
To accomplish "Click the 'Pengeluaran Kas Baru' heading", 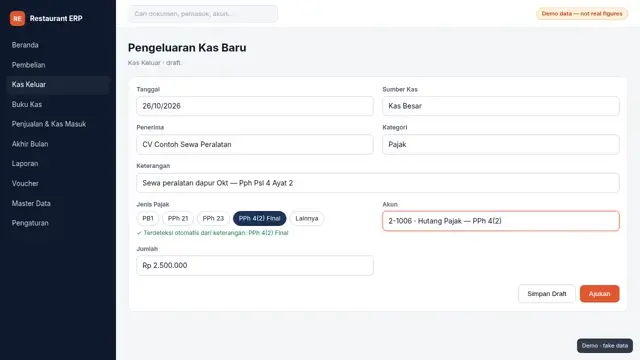I will (187, 48).
